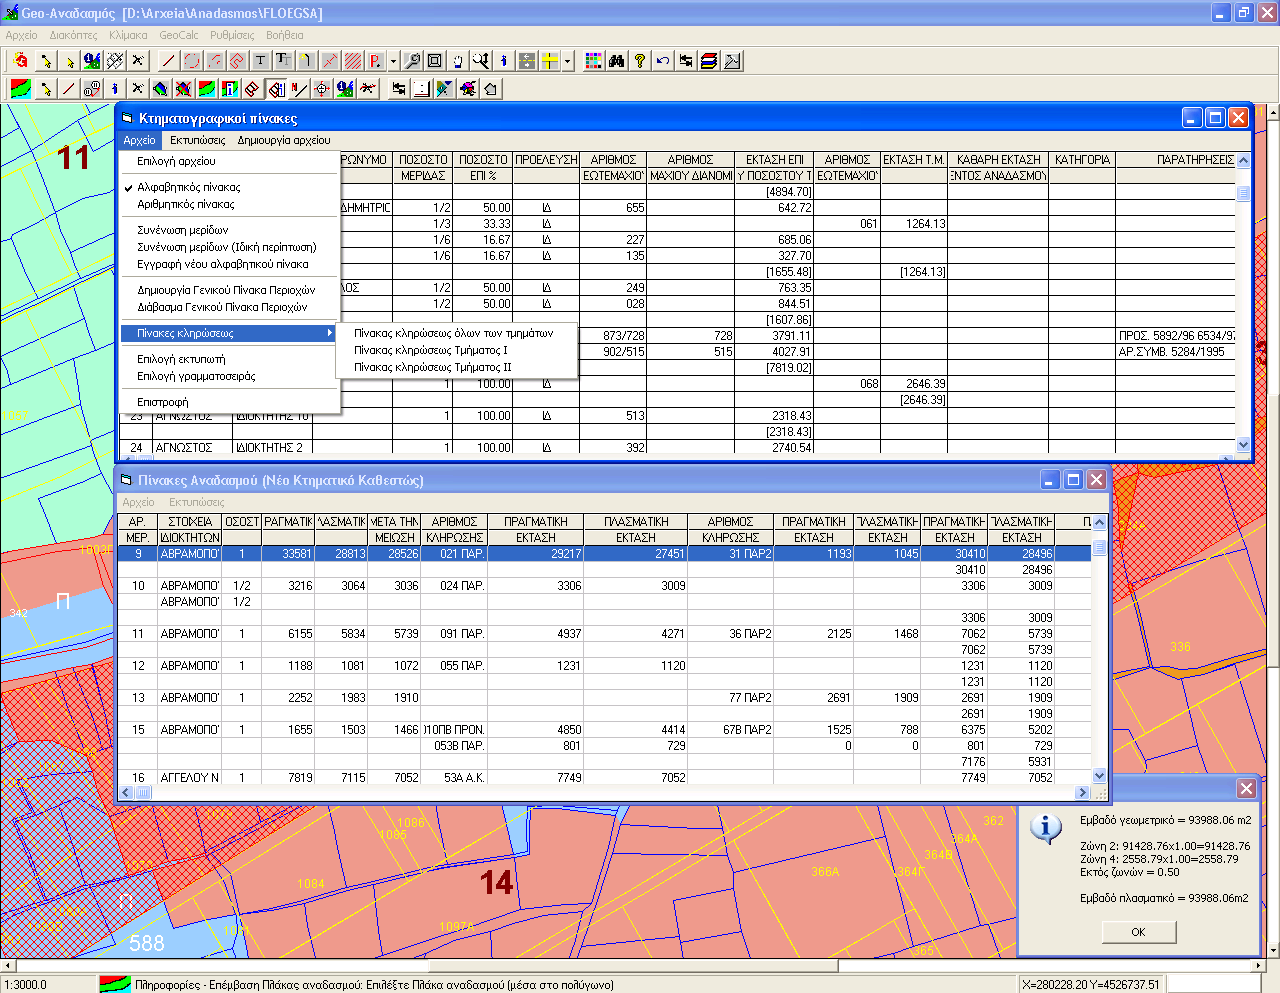Select the text T tool

260,61
